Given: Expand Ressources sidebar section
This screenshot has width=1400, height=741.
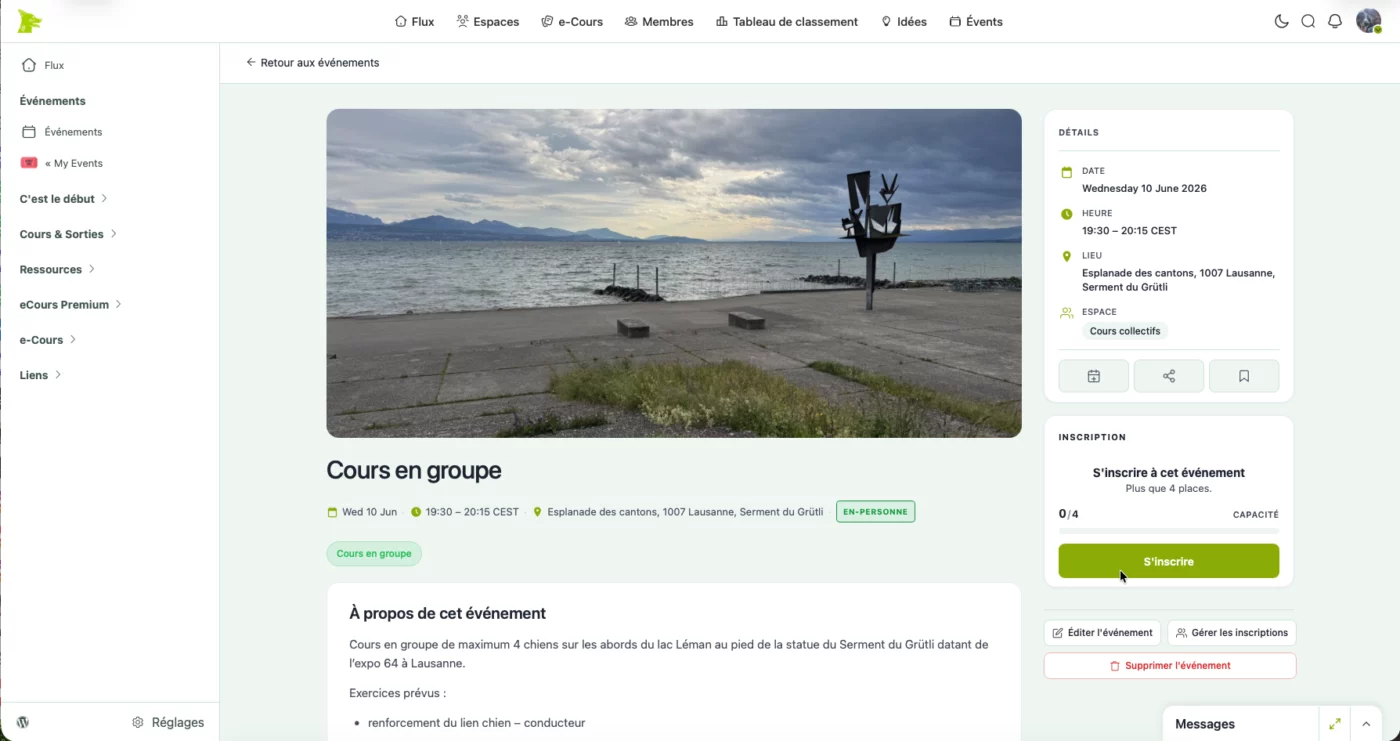Looking at the screenshot, I should (x=57, y=269).
